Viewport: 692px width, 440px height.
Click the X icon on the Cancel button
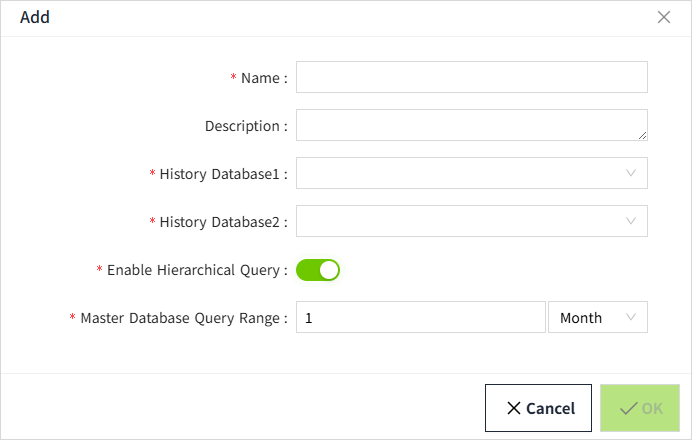coord(513,408)
